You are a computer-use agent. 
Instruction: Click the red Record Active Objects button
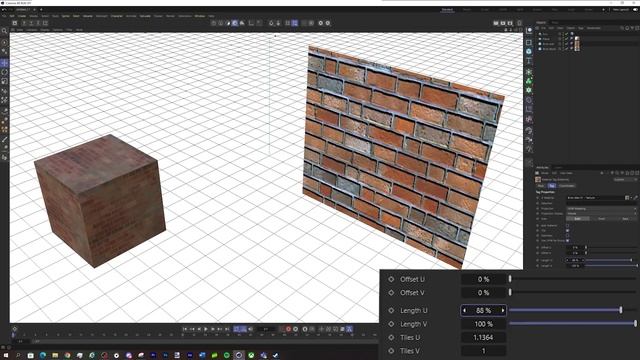(x=288, y=329)
